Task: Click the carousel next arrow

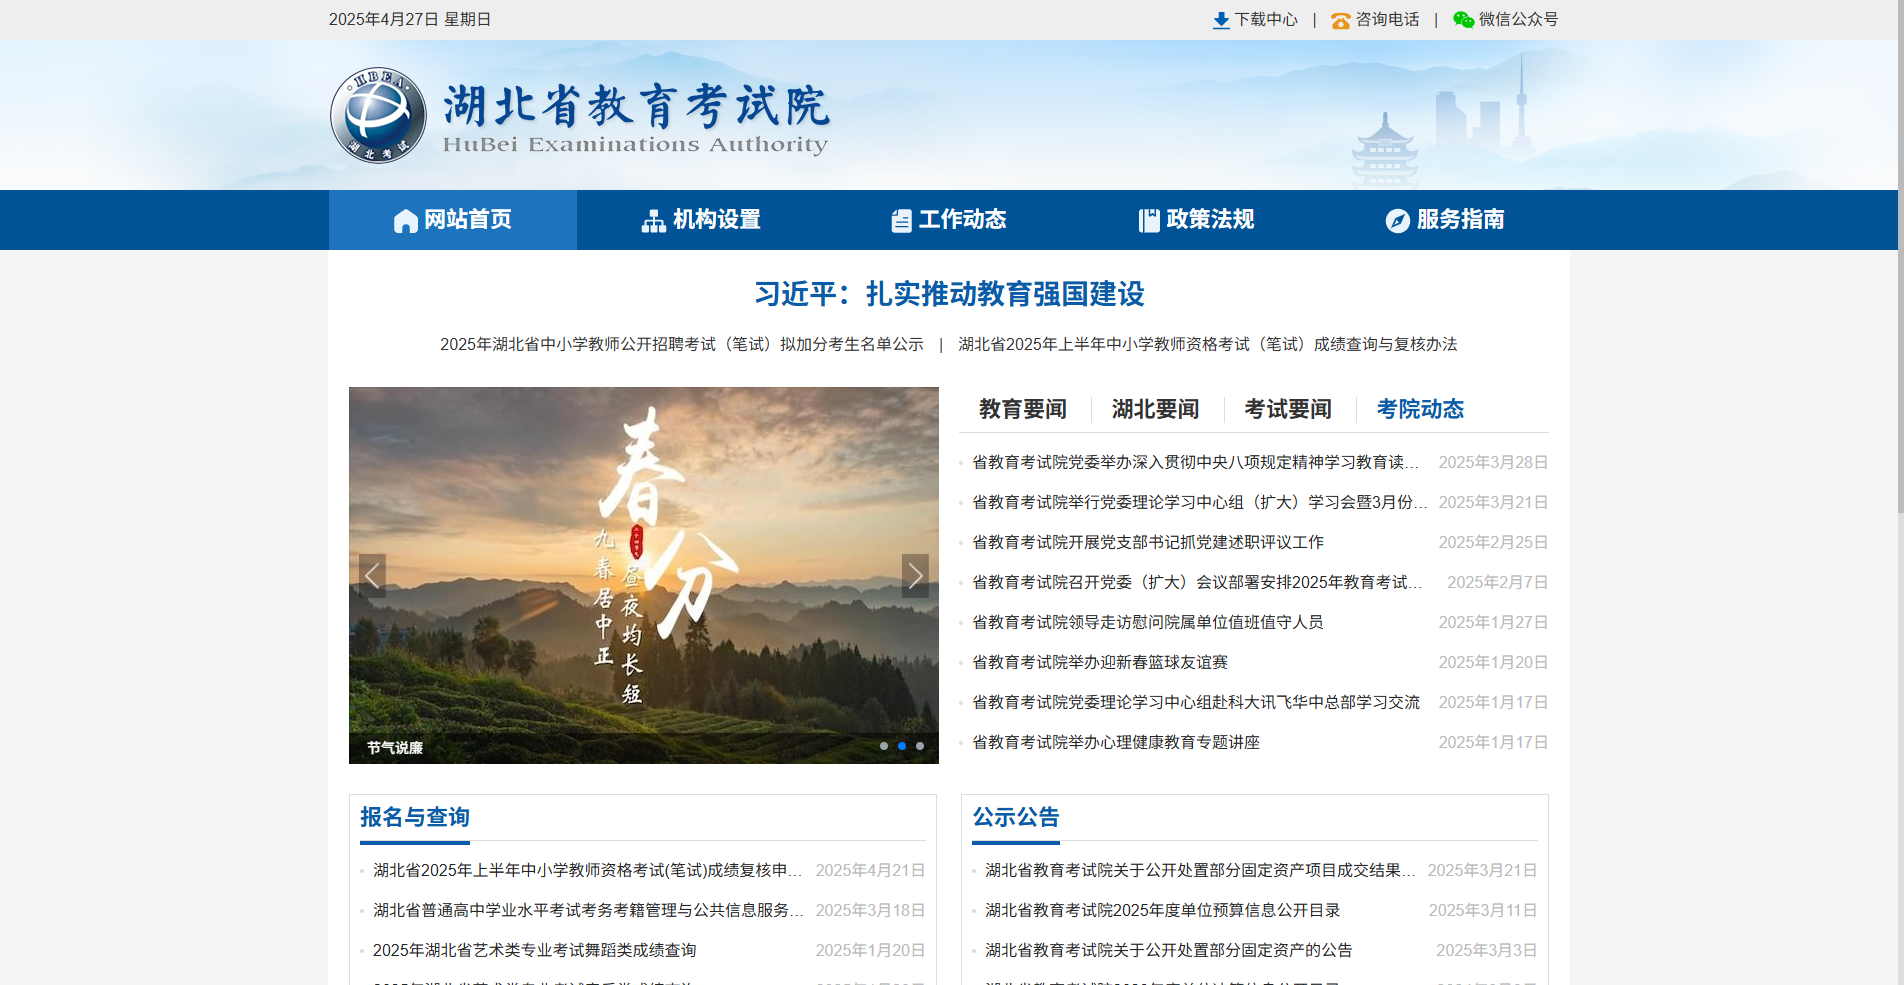Action: click(x=915, y=576)
